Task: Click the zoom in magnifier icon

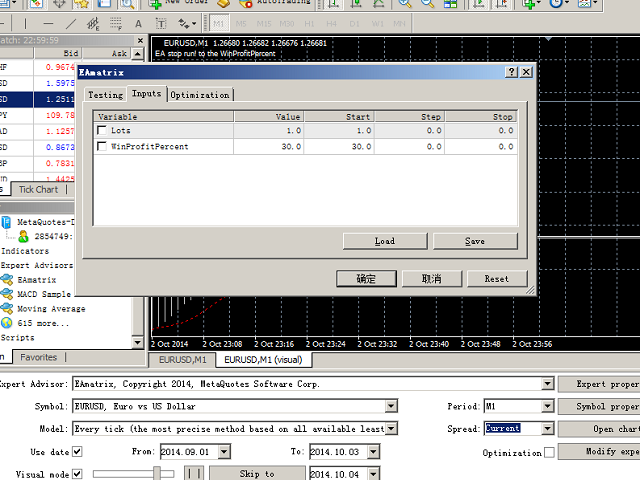Action: 404,3
